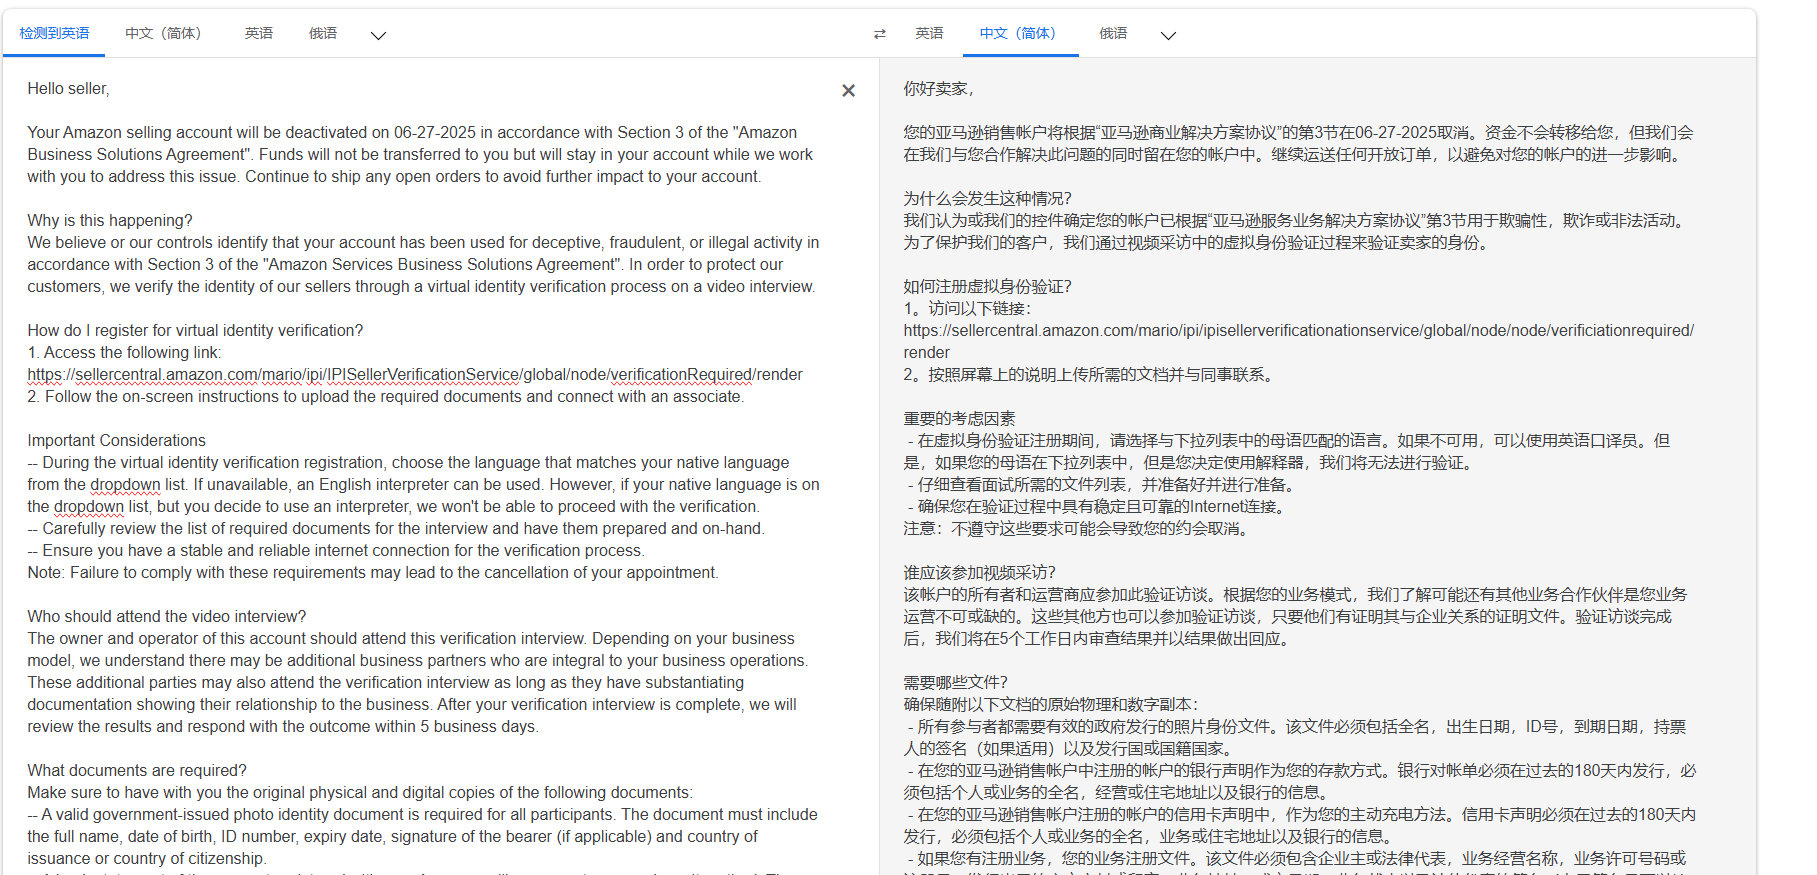Expand source language list chevron
This screenshot has height=875, width=1817.
[378, 35]
